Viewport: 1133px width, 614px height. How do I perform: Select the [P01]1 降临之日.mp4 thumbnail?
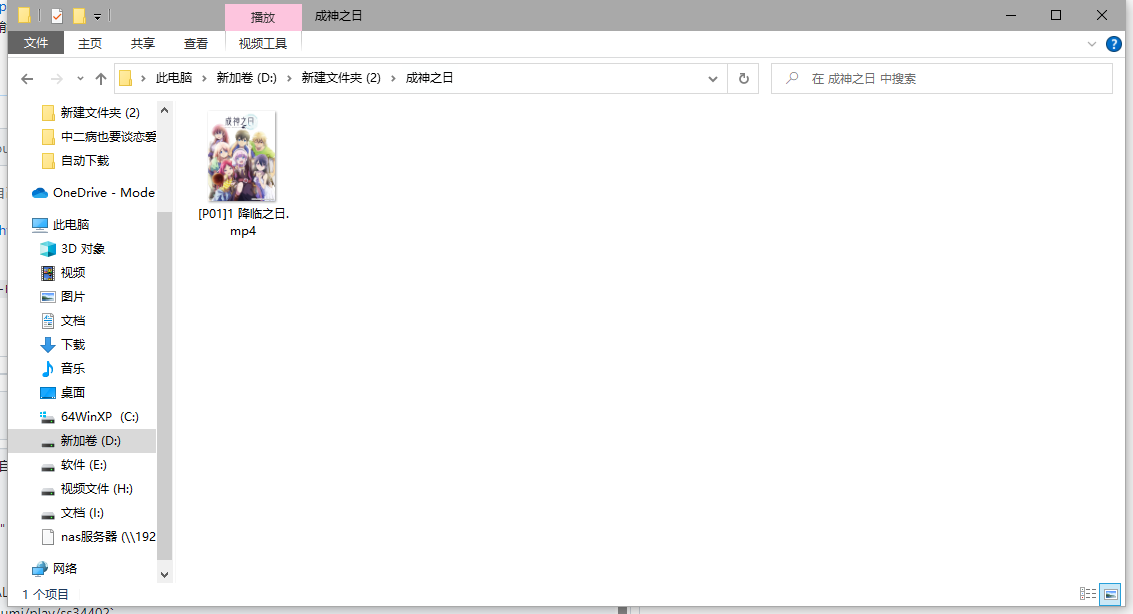[x=241, y=155]
